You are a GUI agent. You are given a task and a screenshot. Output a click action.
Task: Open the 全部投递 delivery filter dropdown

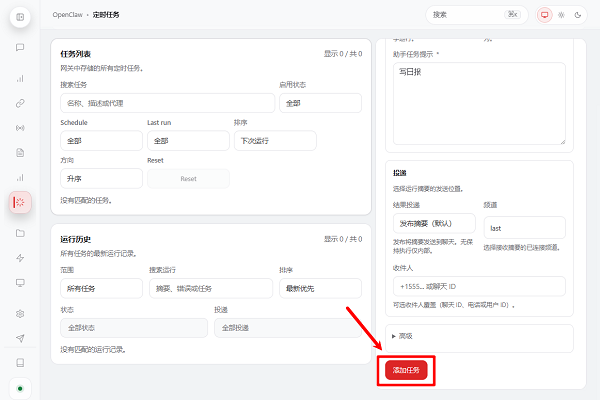point(288,328)
